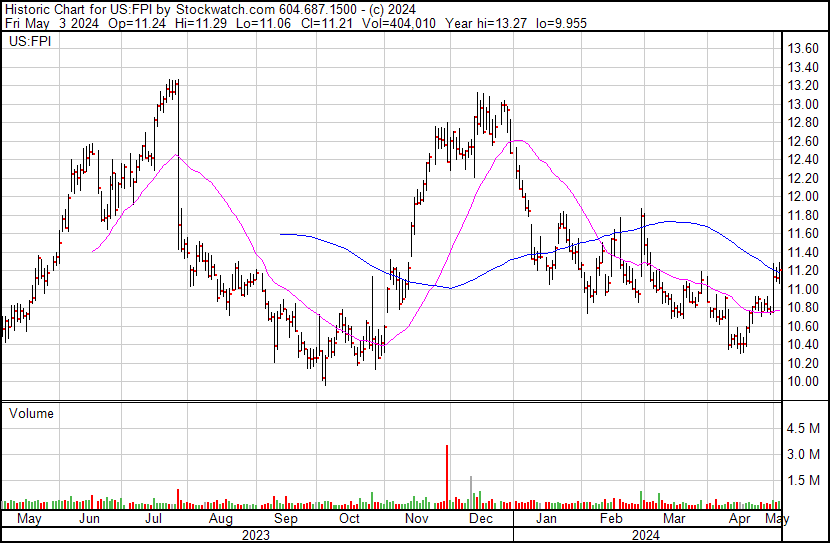Click the 11.60 price axis label
830x543 pixels.
pyautogui.click(x=803, y=233)
